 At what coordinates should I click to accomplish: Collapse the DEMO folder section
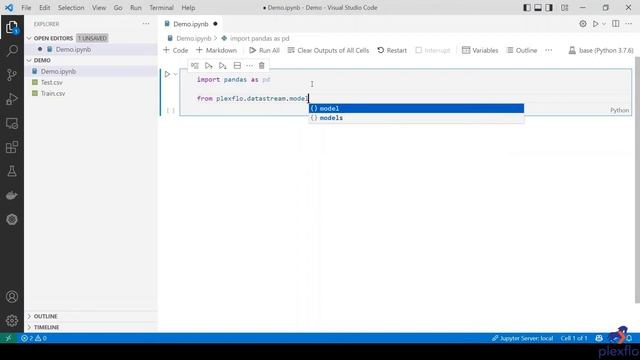[91, 60]
